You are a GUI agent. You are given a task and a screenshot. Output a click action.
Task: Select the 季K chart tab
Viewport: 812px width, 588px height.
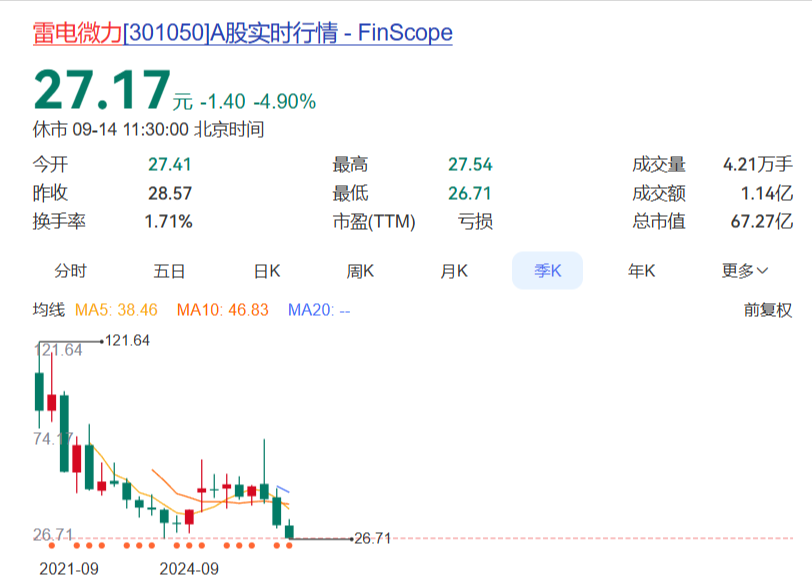(x=547, y=270)
